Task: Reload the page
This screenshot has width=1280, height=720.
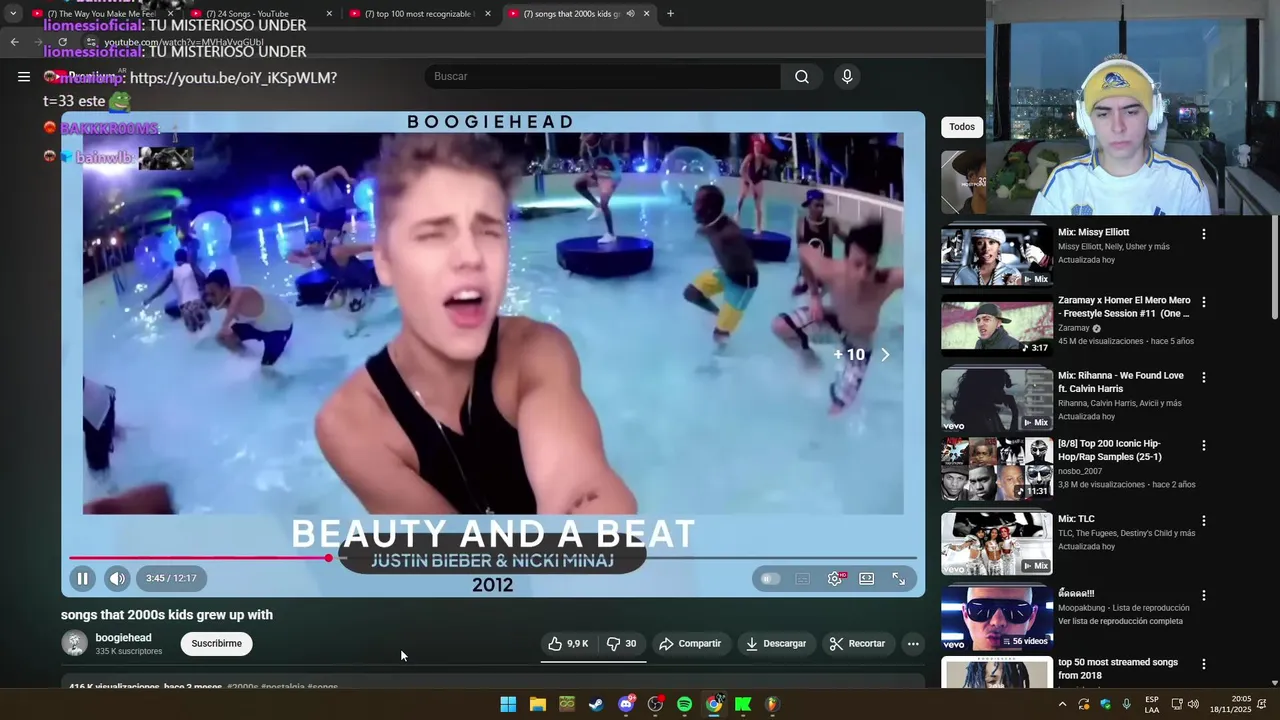Action: (x=62, y=42)
